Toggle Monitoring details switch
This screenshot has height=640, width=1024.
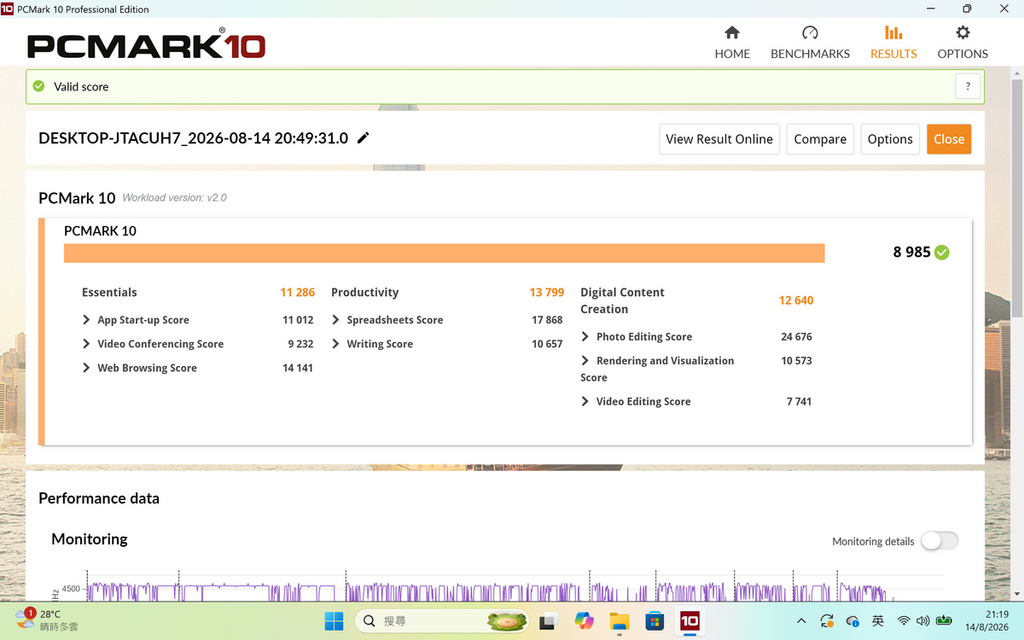pos(940,541)
